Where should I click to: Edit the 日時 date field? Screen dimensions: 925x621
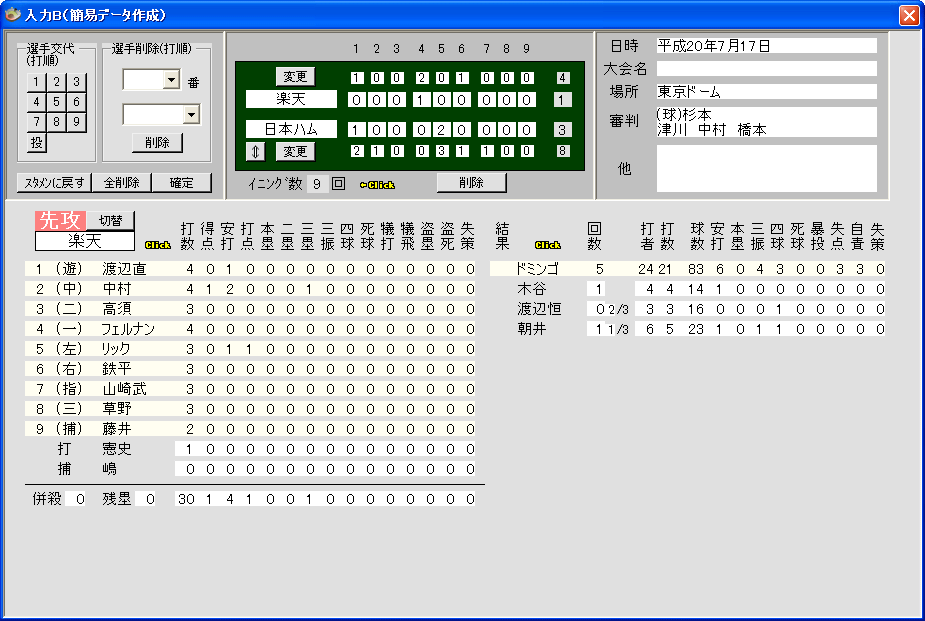pyautogui.click(x=766, y=46)
